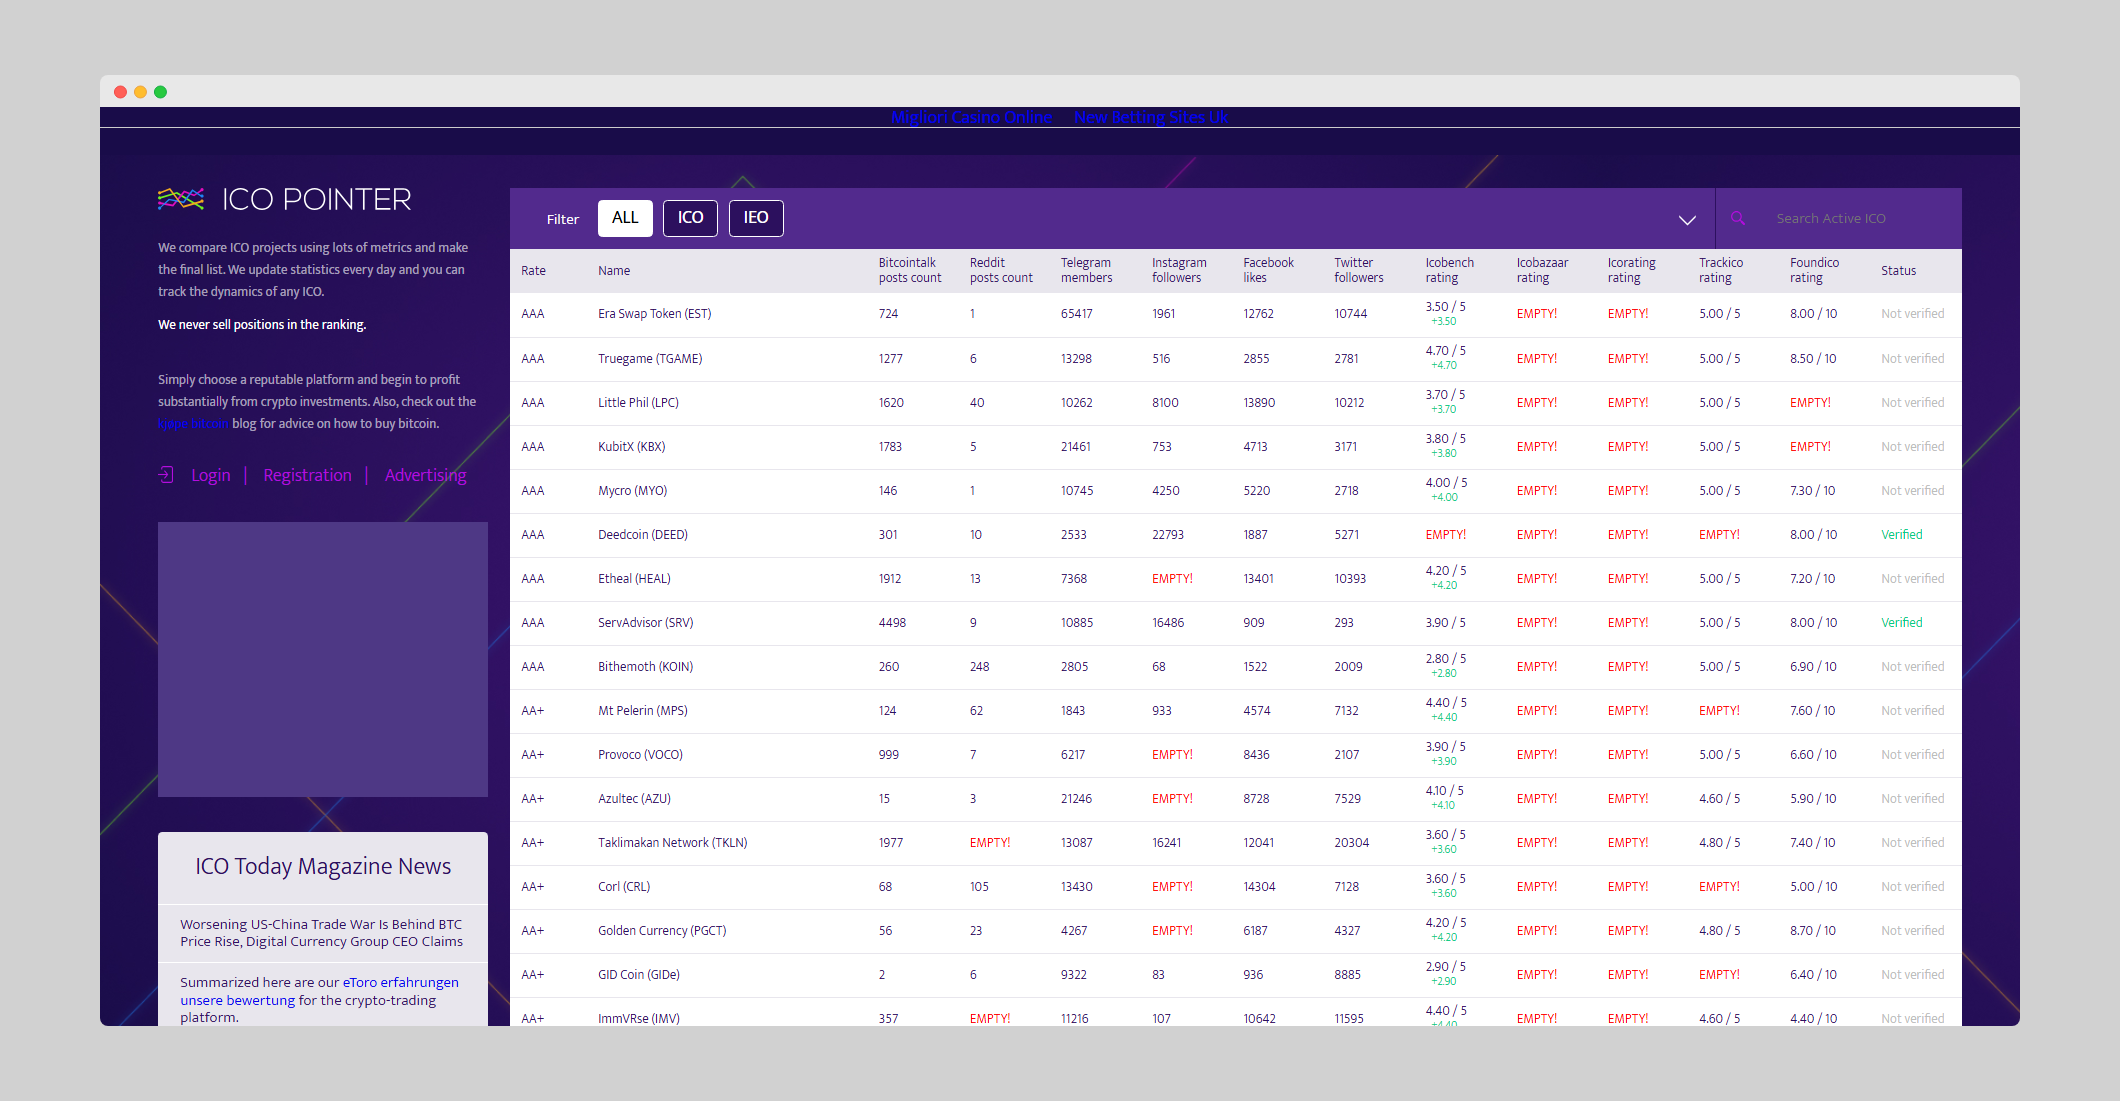The width and height of the screenshot is (2120, 1101).
Task: Sort by Bitcointalk posts count column
Action: pos(909,270)
